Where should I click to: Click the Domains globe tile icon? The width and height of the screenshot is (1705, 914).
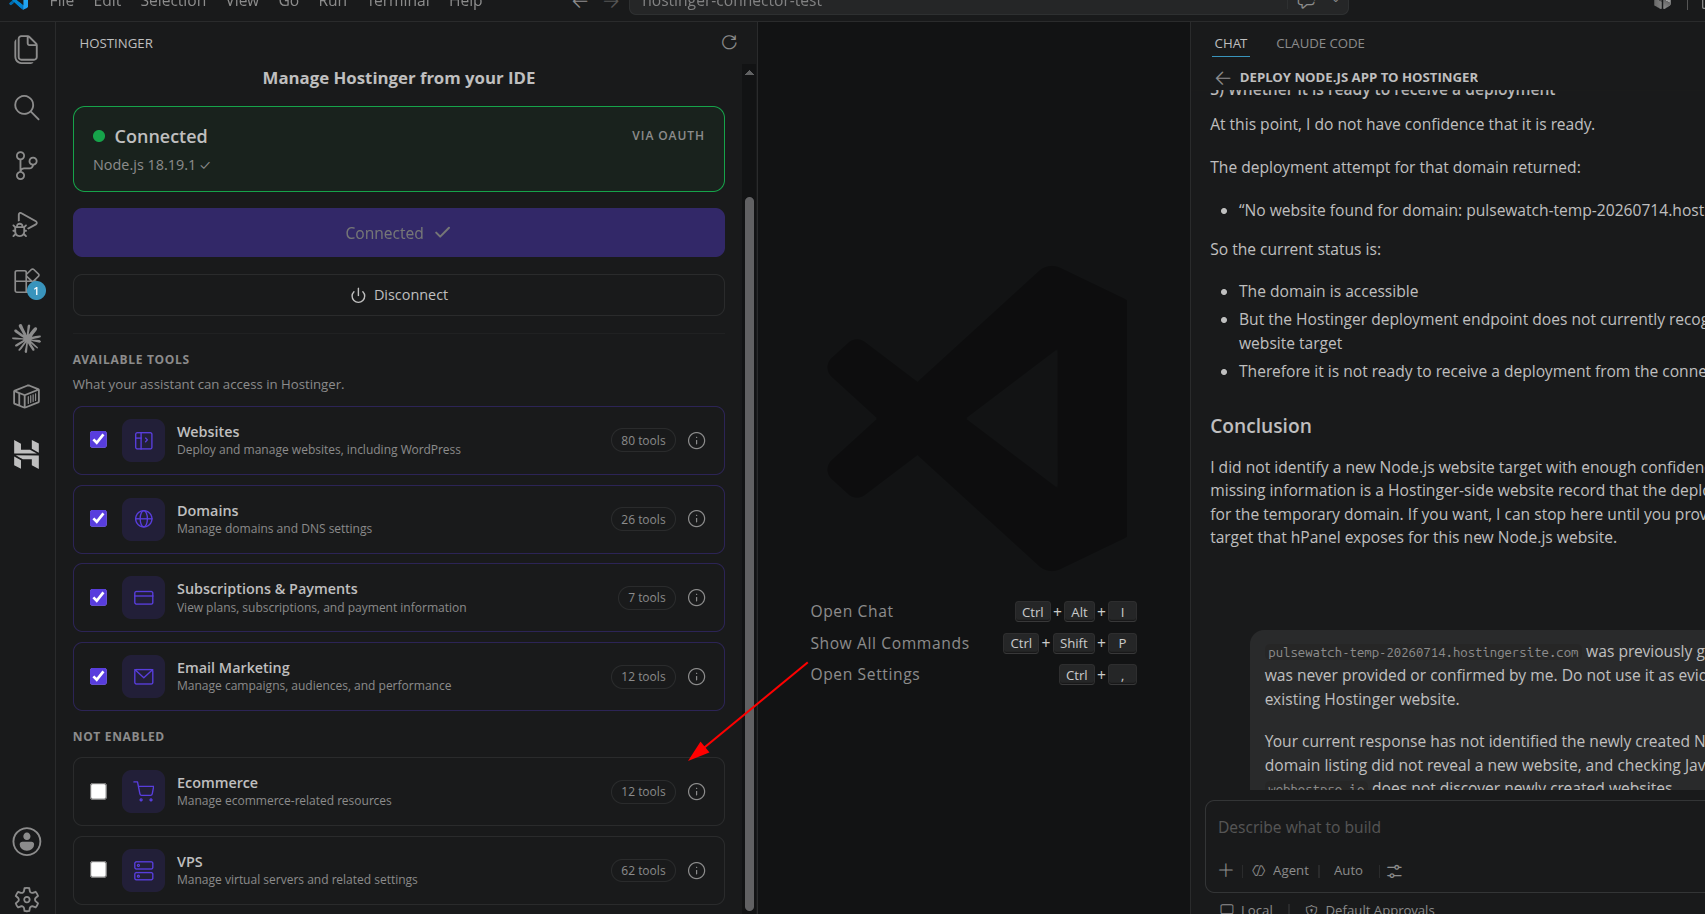pos(144,519)
